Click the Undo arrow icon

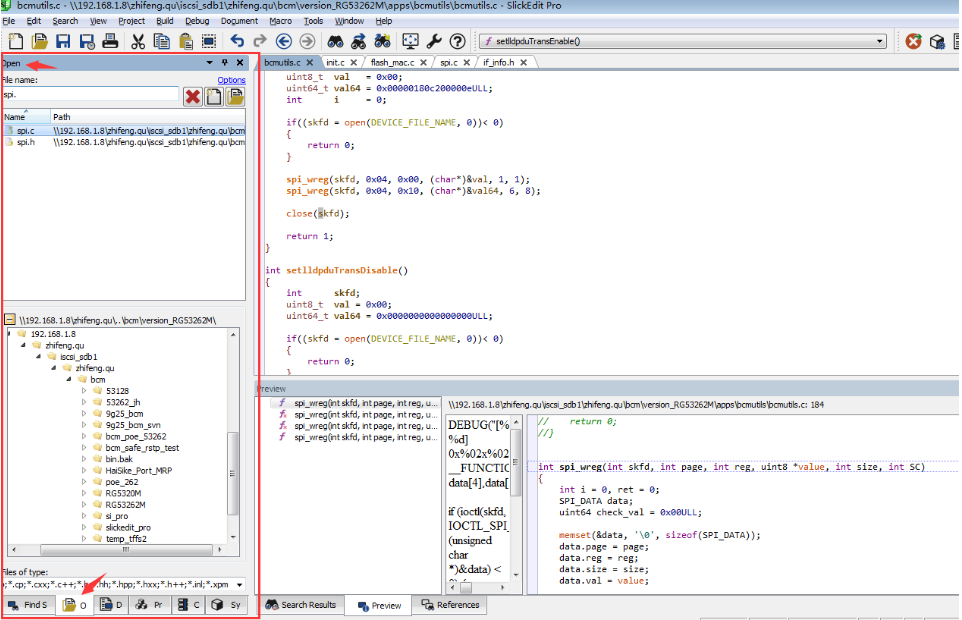pyautogui.click(x=237, y=41)
